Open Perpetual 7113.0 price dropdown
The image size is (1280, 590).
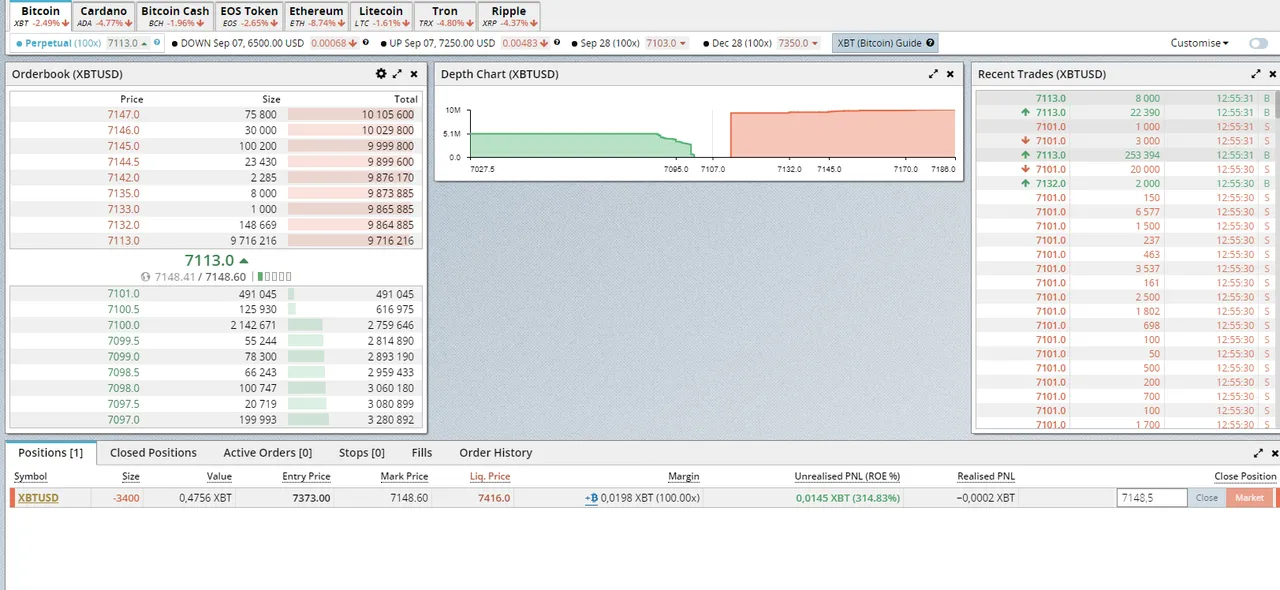[129, 43]
